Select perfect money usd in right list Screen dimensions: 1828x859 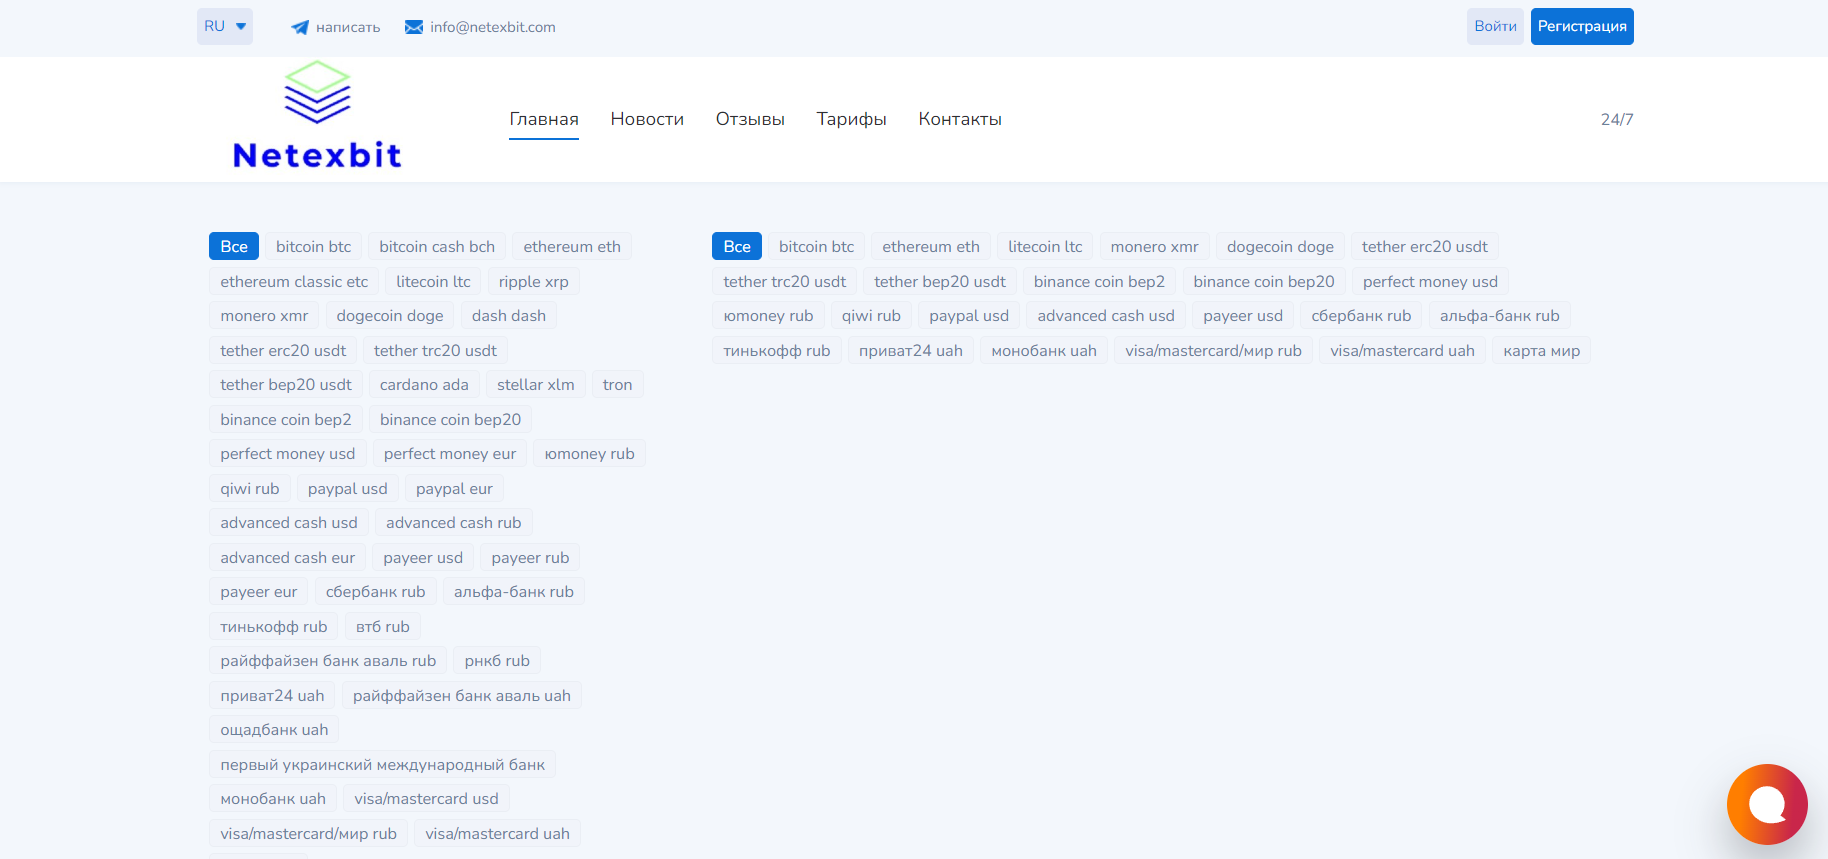coord(1430,282)
